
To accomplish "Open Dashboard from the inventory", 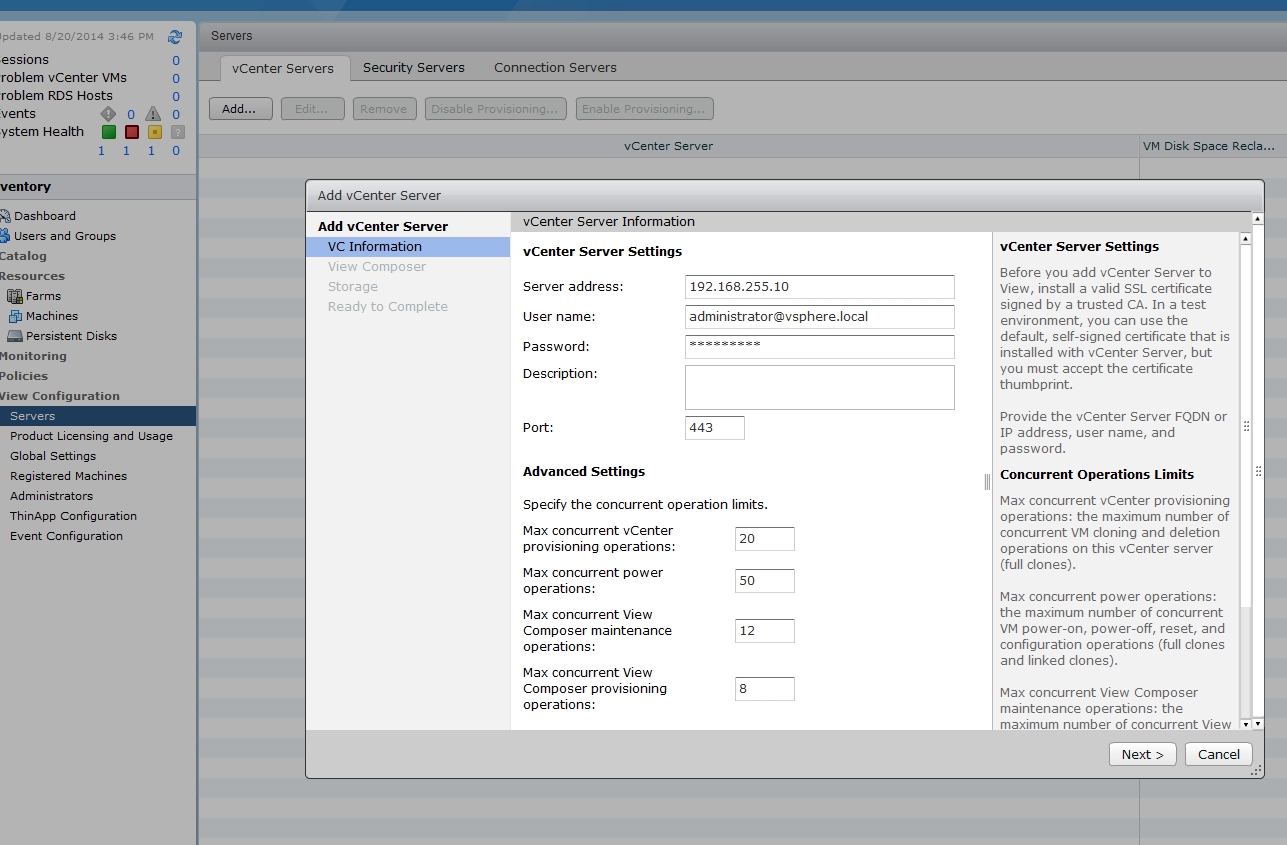I will [x=44, y=216].
